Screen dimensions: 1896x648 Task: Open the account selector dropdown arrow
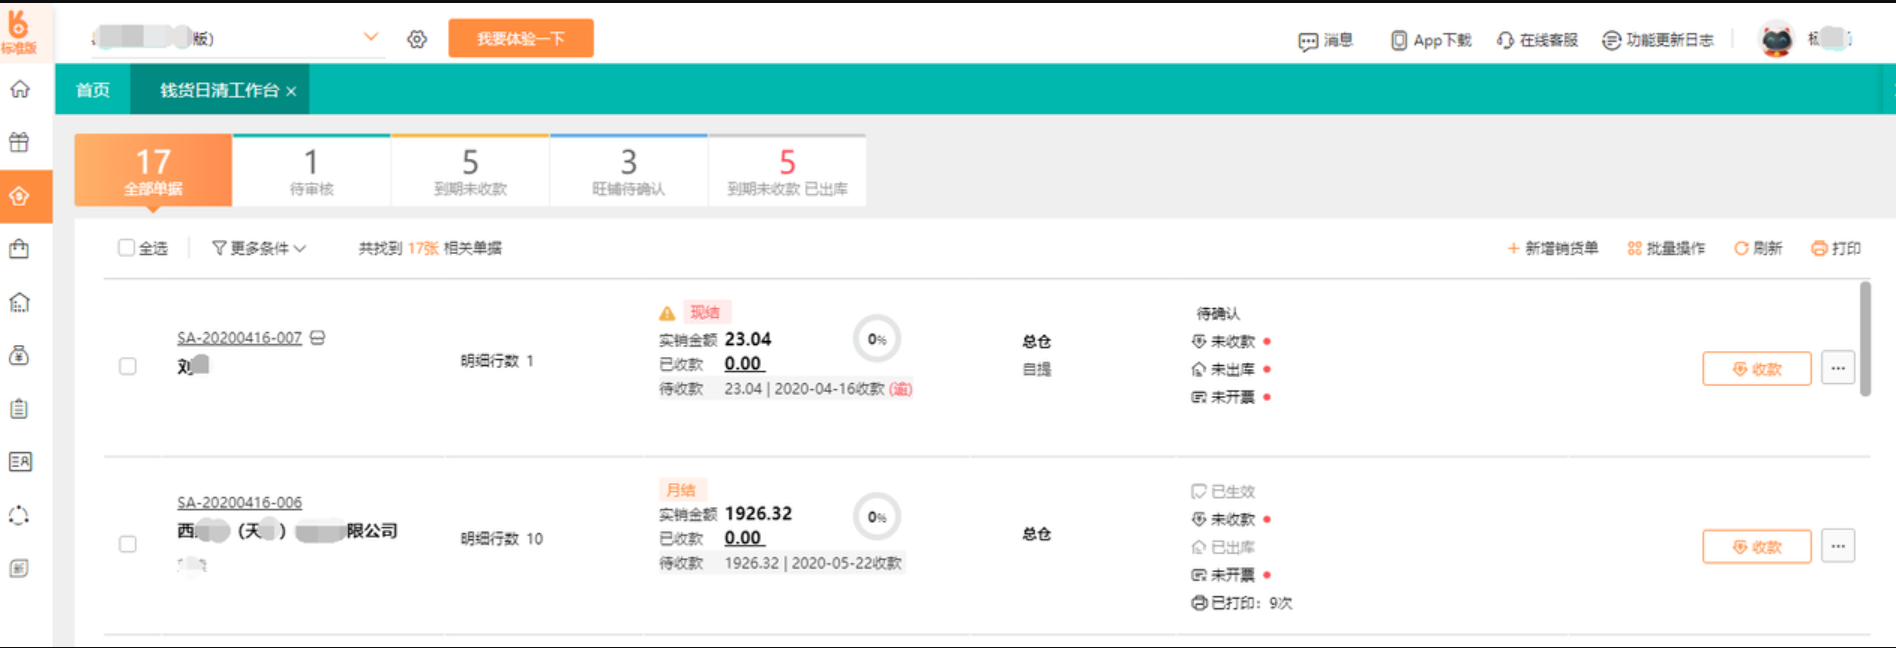coord(371,37)
